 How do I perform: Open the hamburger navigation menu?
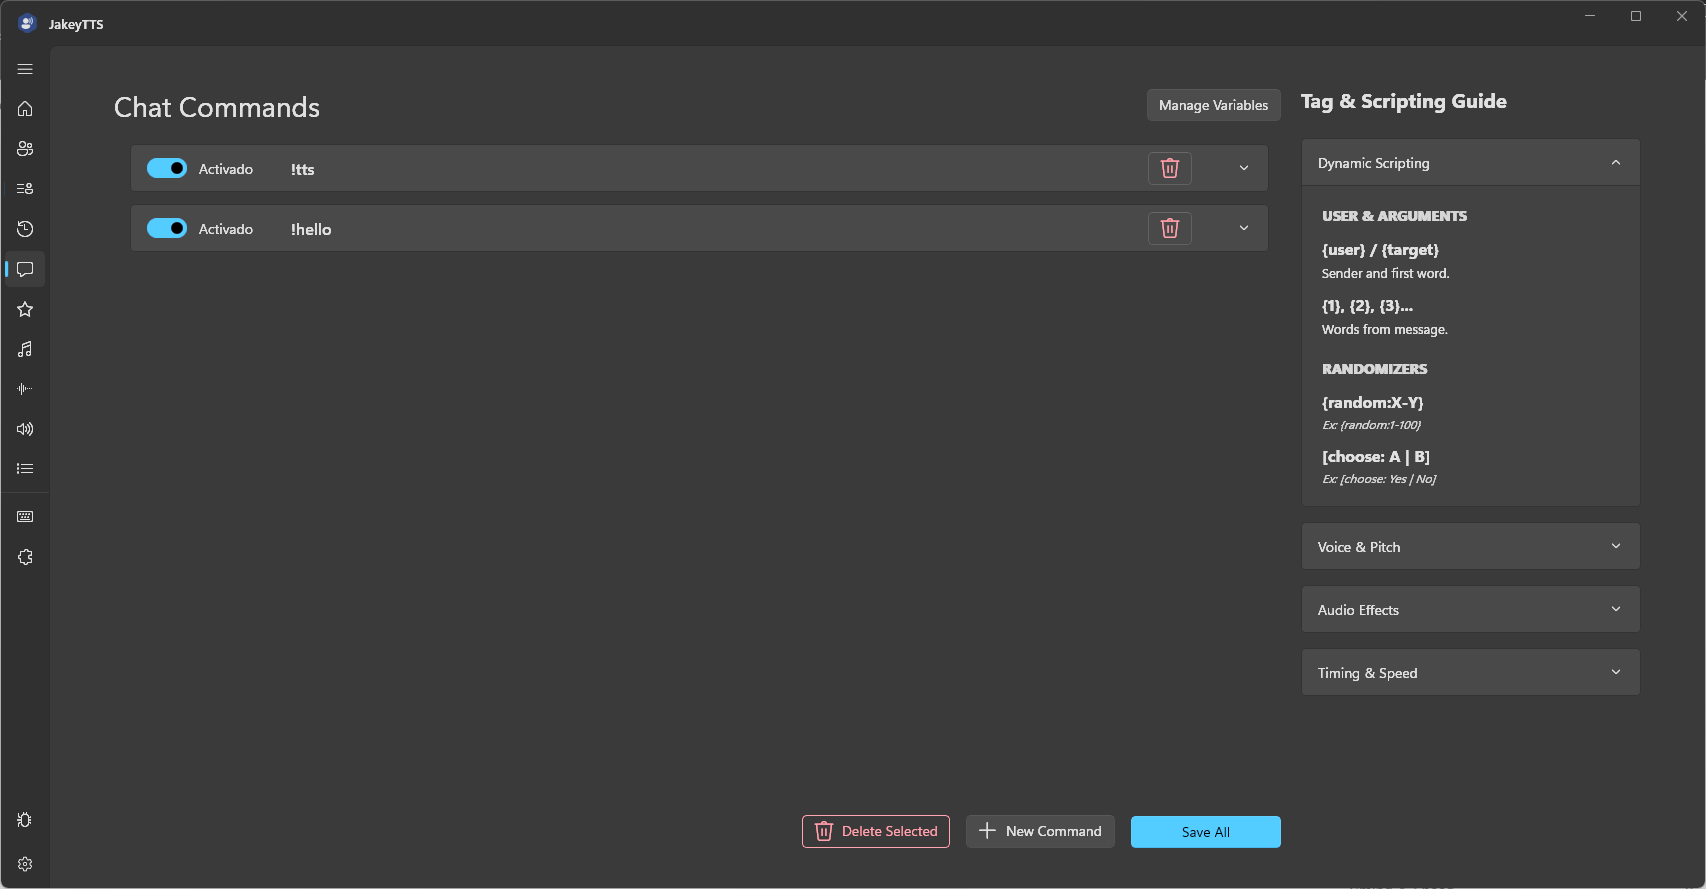(x=25, y=69)
